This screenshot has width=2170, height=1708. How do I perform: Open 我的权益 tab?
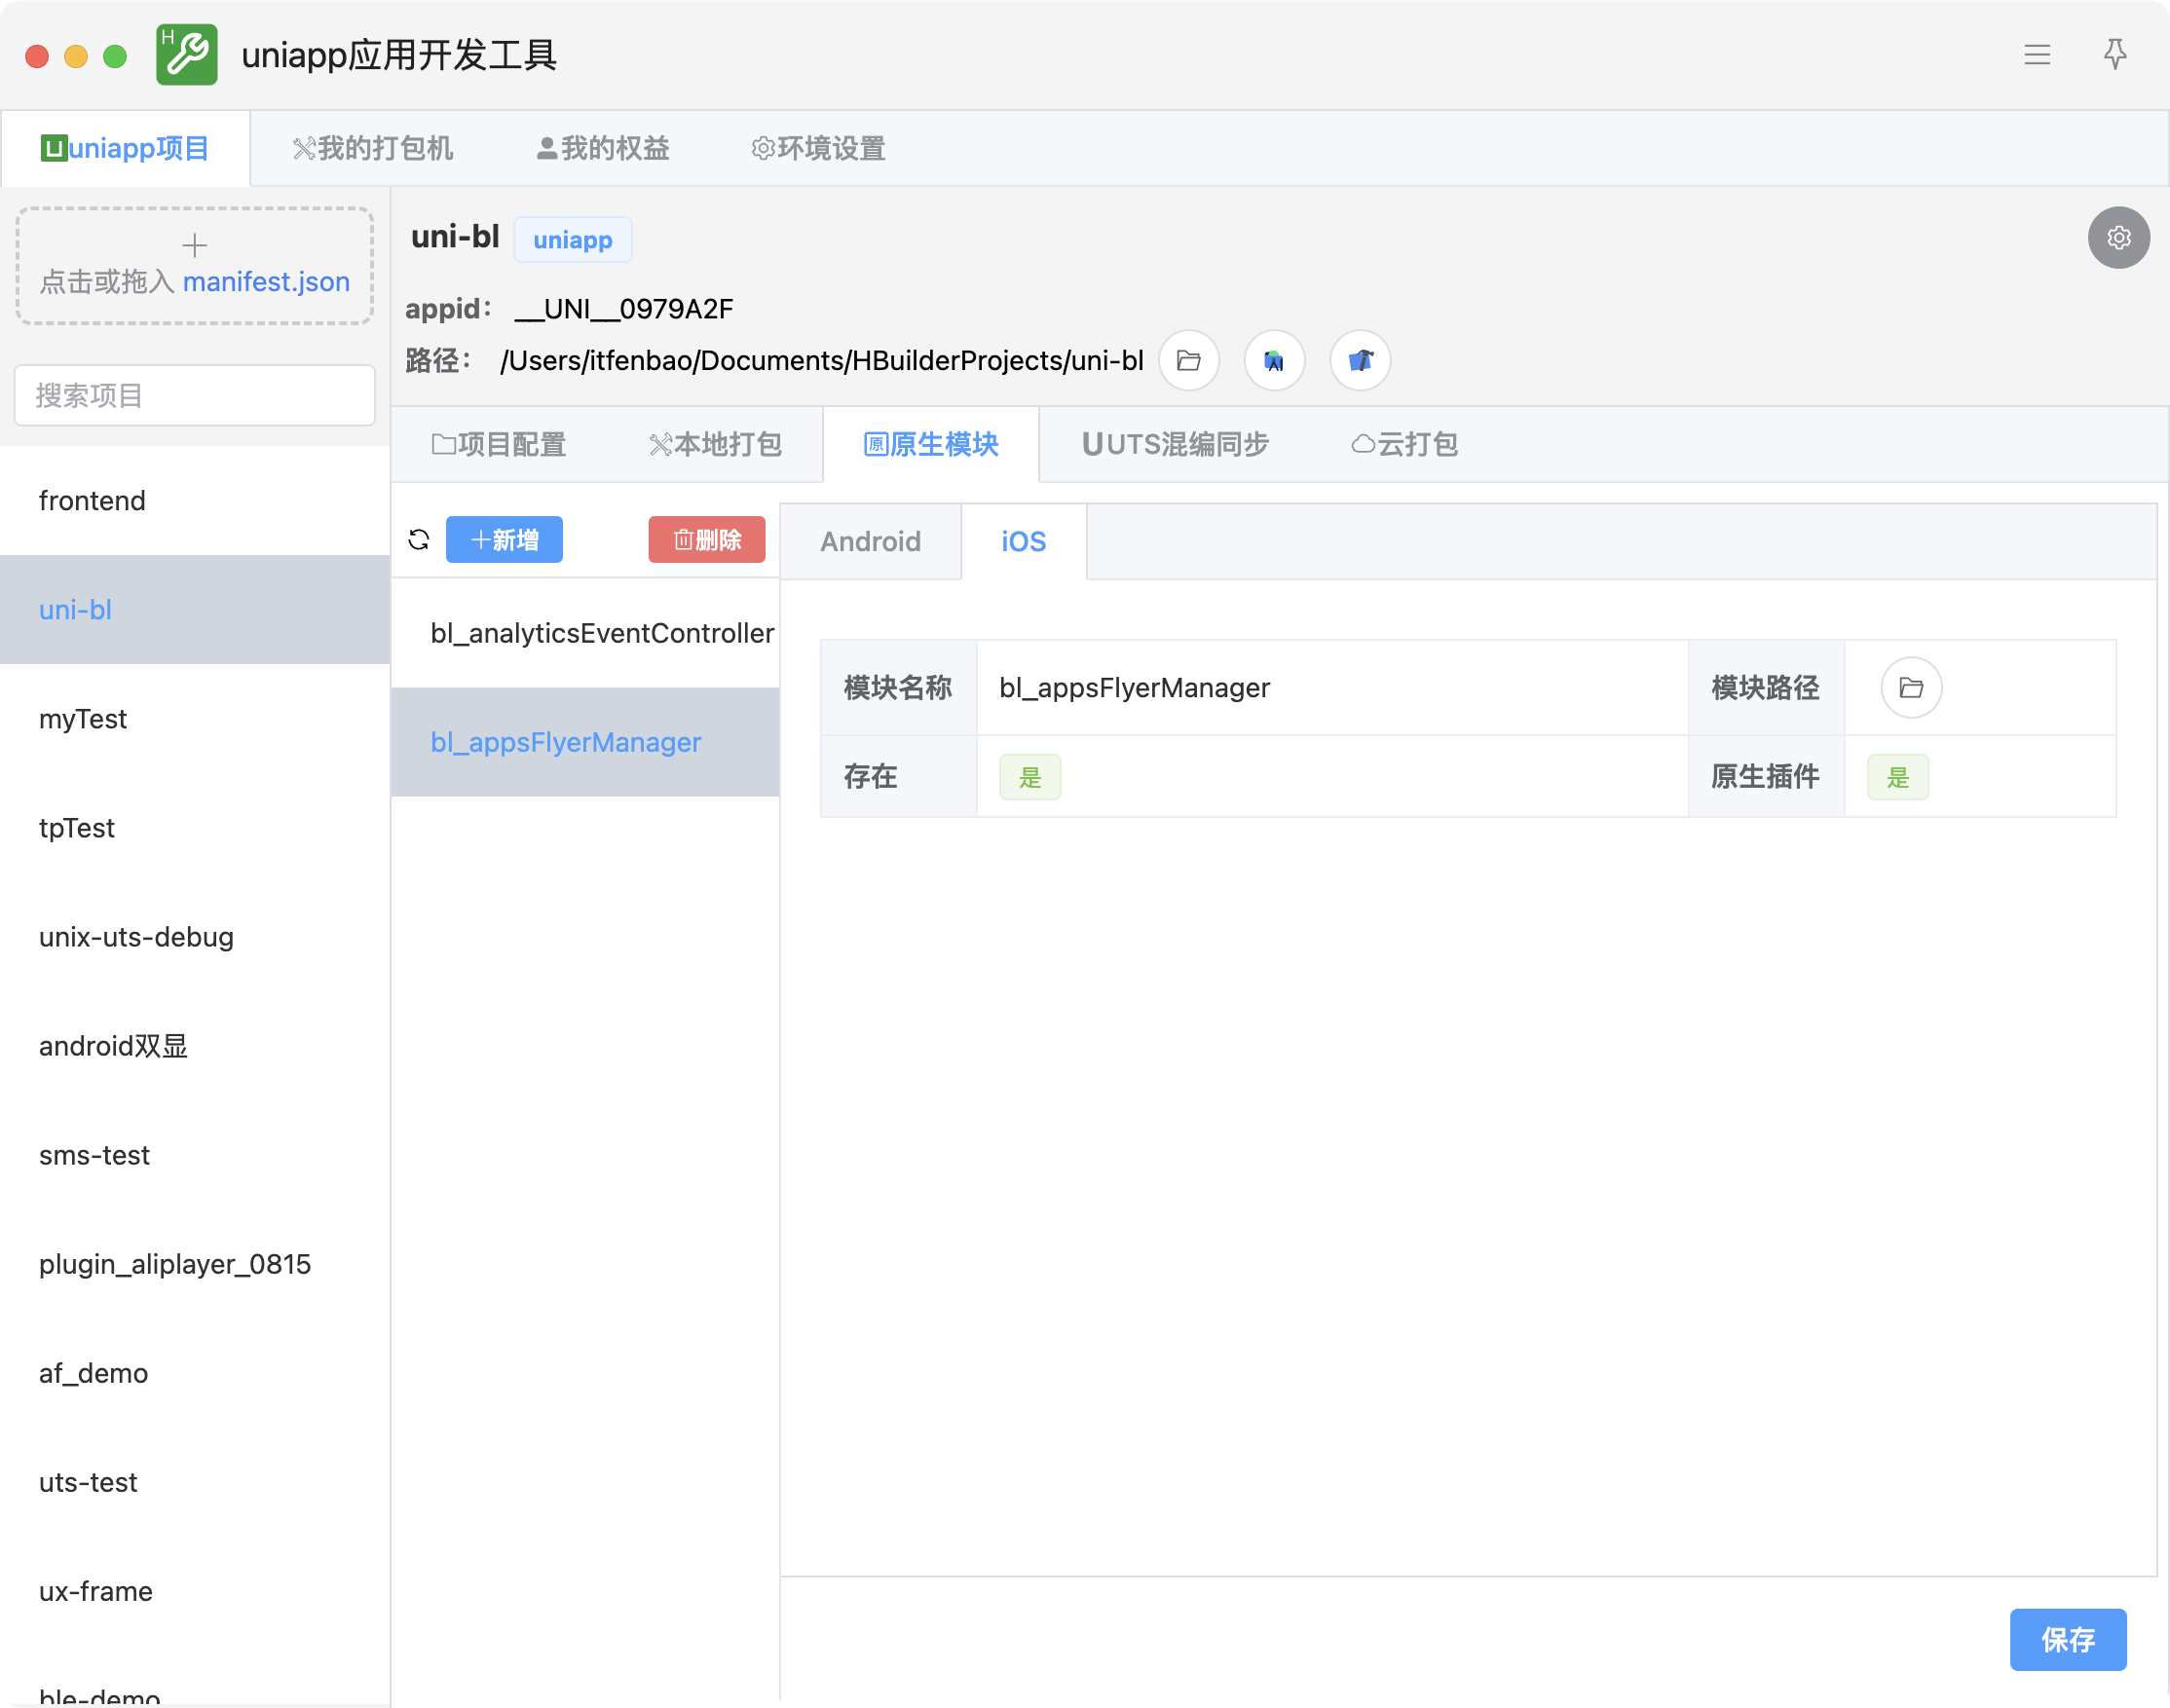[603, 149]
